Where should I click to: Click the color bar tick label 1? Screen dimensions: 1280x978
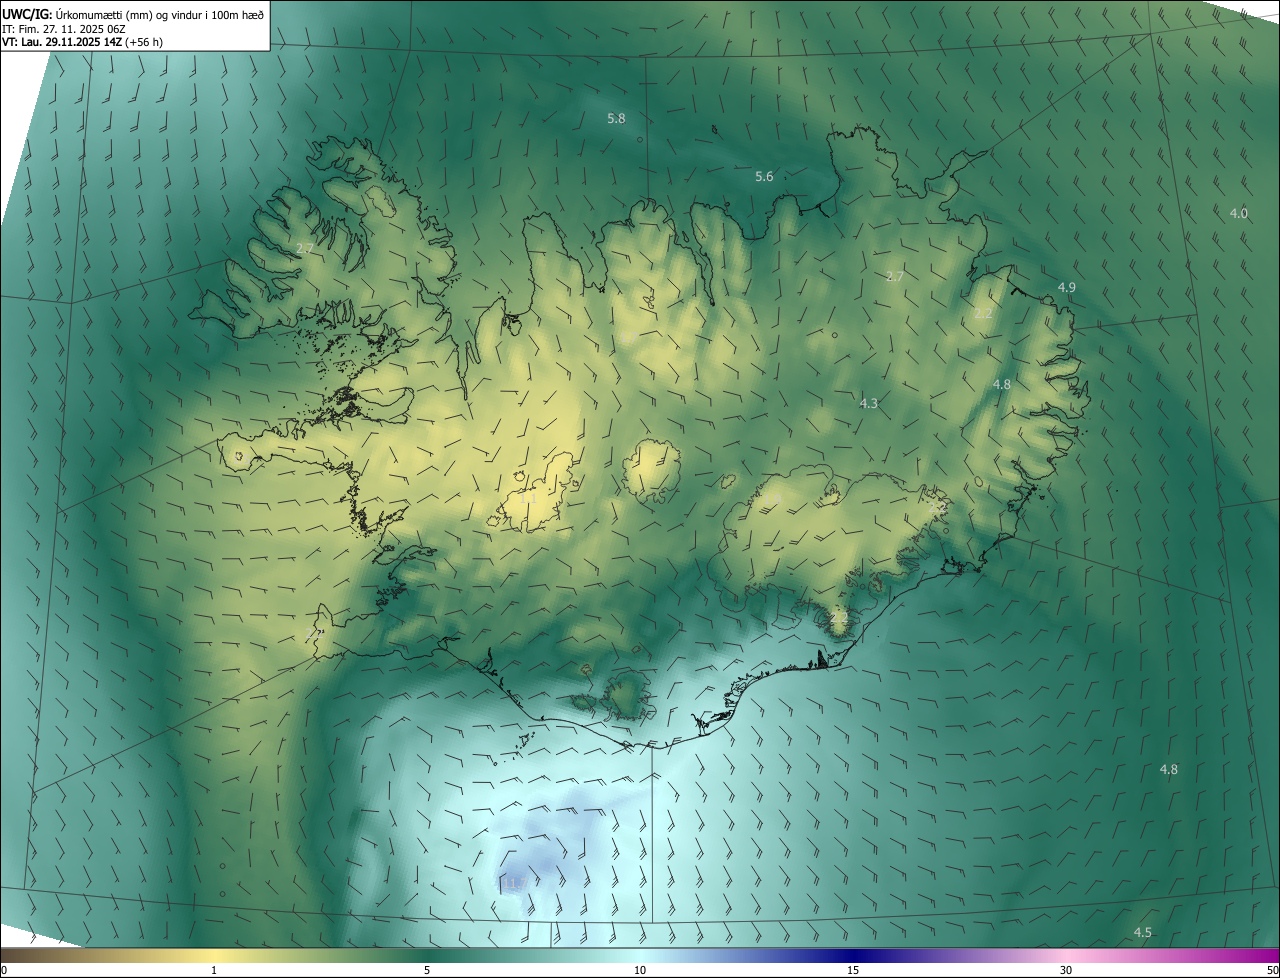tap(214, 970)
